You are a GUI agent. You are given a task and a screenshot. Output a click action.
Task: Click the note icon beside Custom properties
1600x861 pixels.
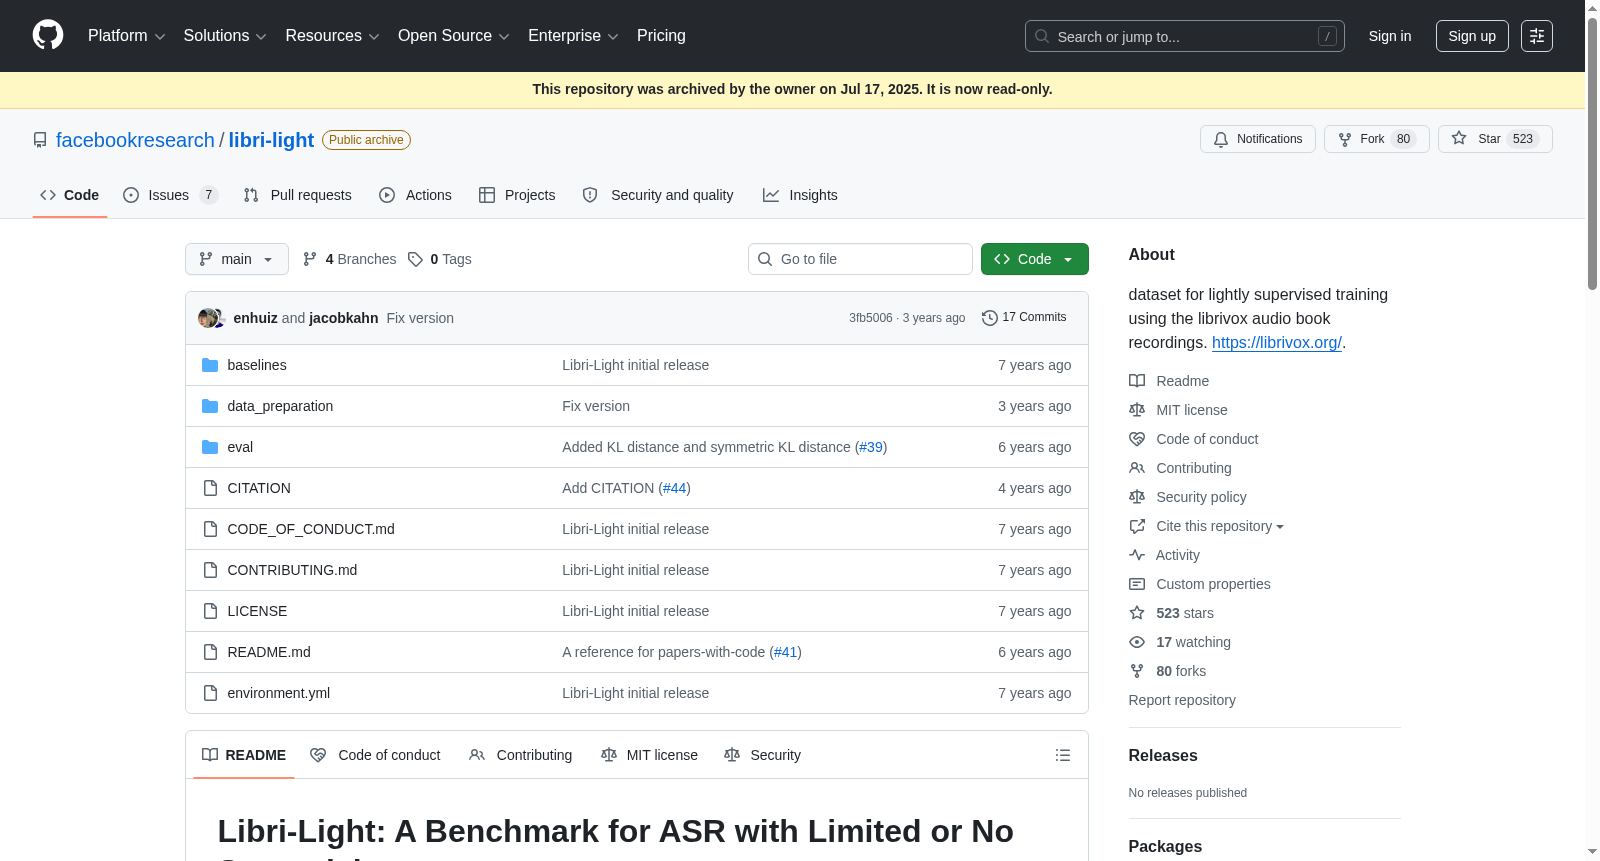[1137, 584]
